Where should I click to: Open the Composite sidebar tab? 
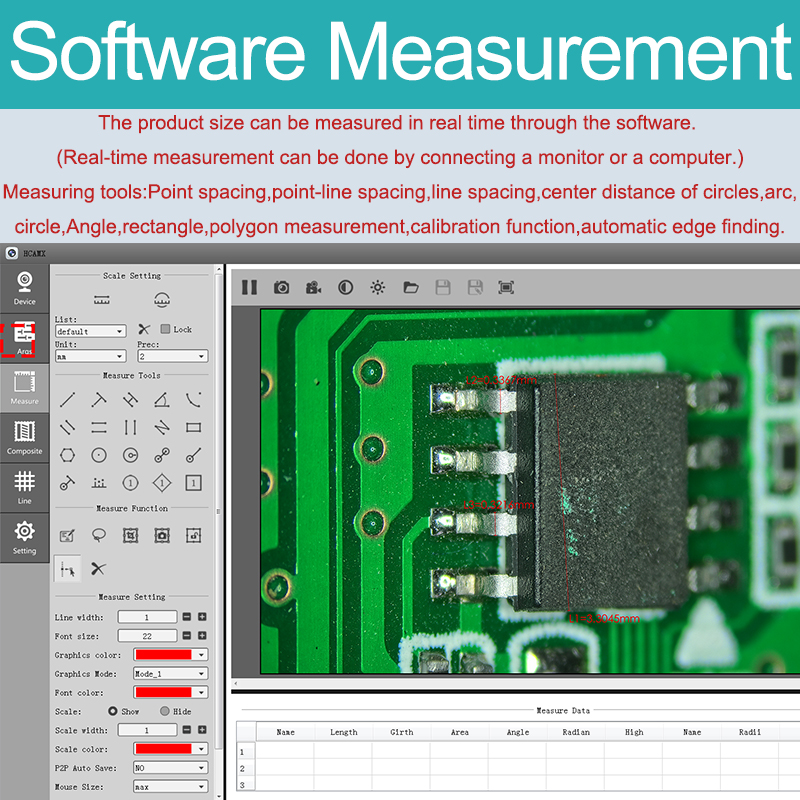[24, 437]
